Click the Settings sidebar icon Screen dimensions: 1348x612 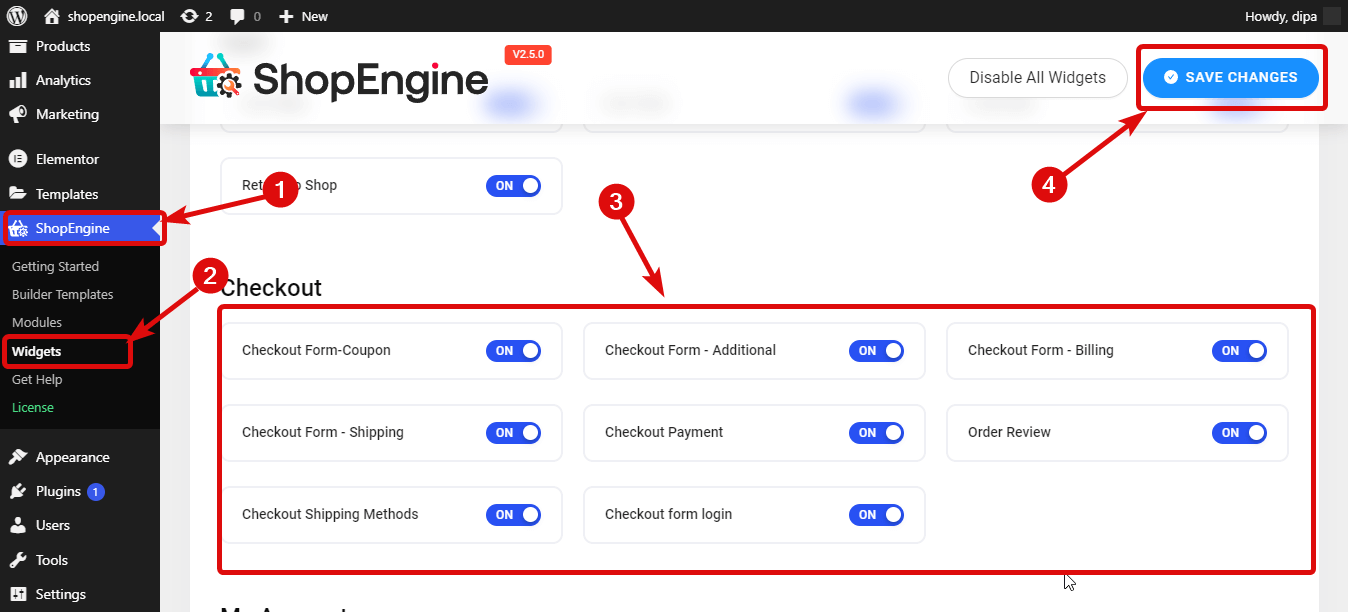[17, 594]
